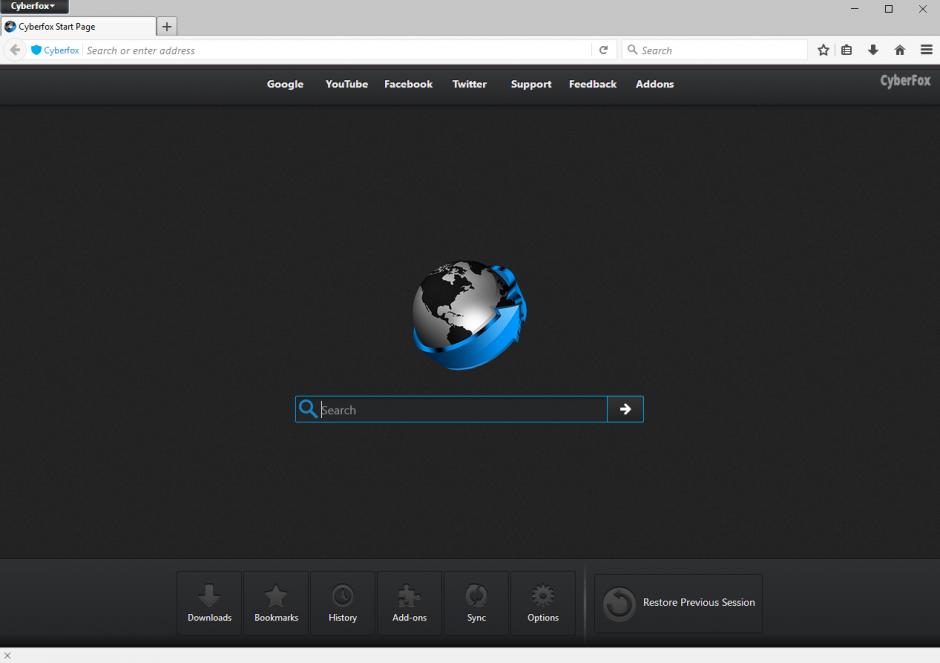Click the Cyberfox shield identity icon
Image resolution: width=940 pixels, height=663 pixels.
coord(36,50)
